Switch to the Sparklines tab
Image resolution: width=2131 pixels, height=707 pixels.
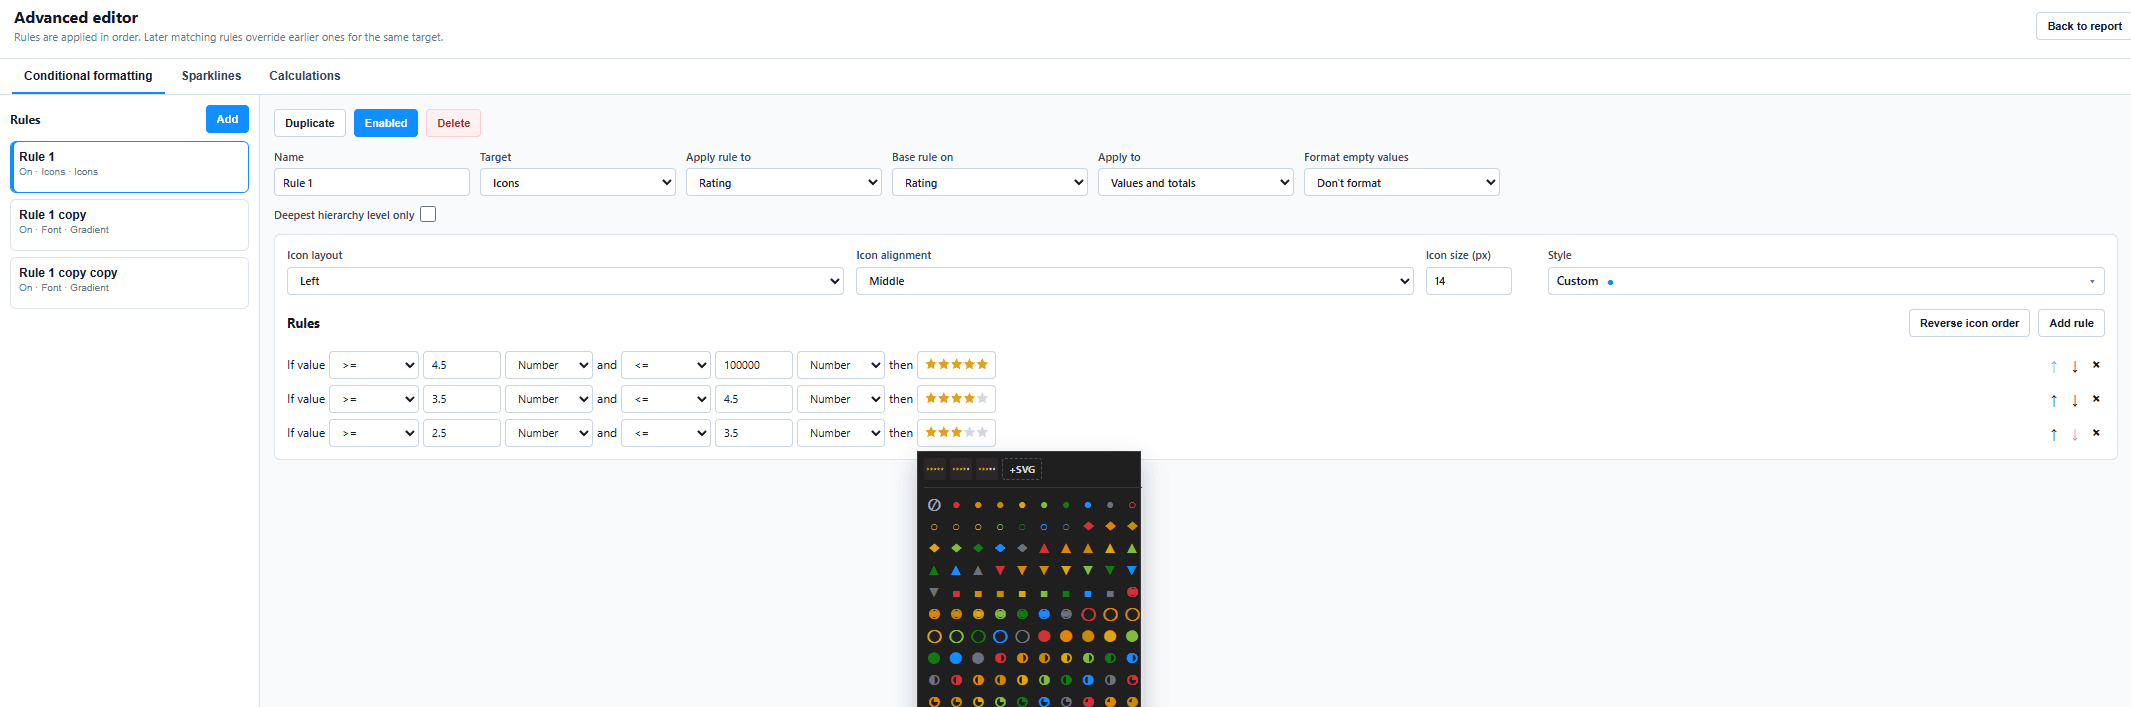click(211, 76)
